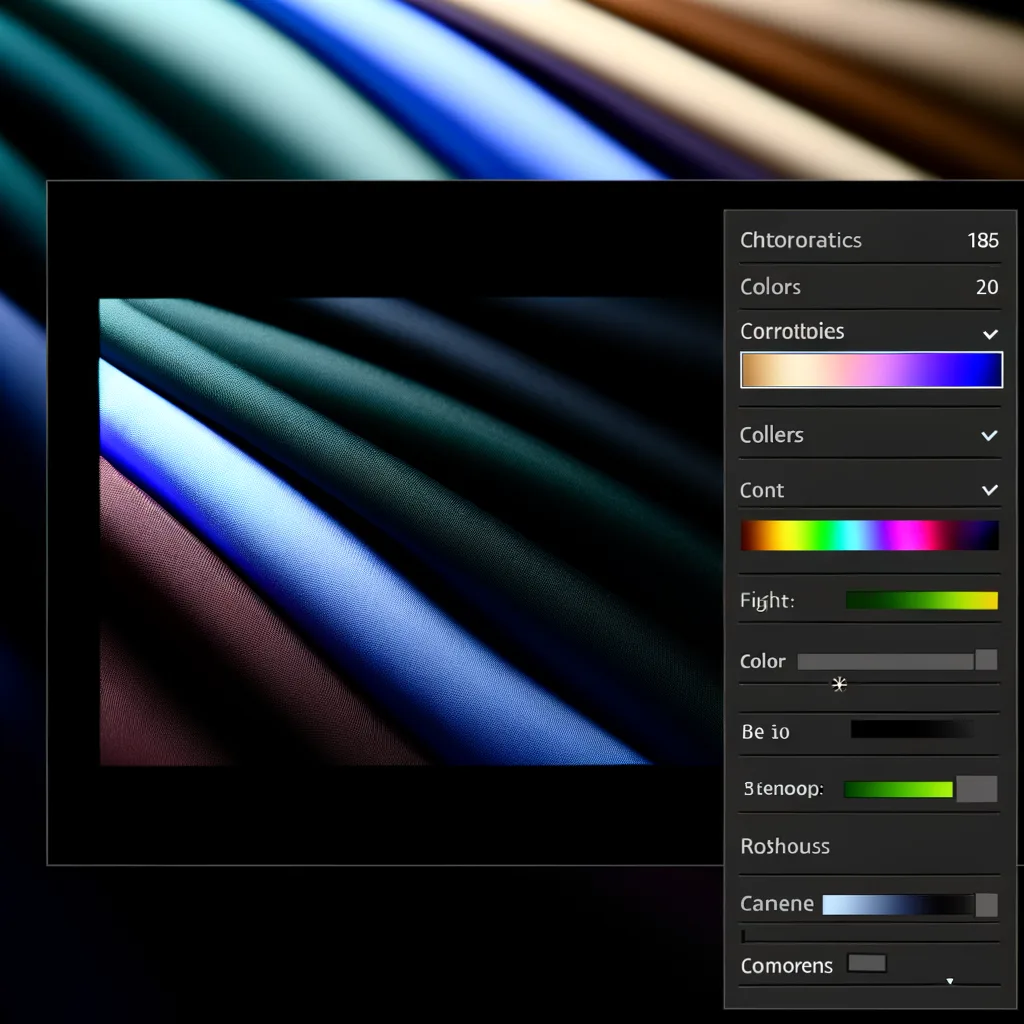Click the Canene blue gradient slider
Image resolution: width=1024 pixels, height=1024 pixels.
coord(896,905)
